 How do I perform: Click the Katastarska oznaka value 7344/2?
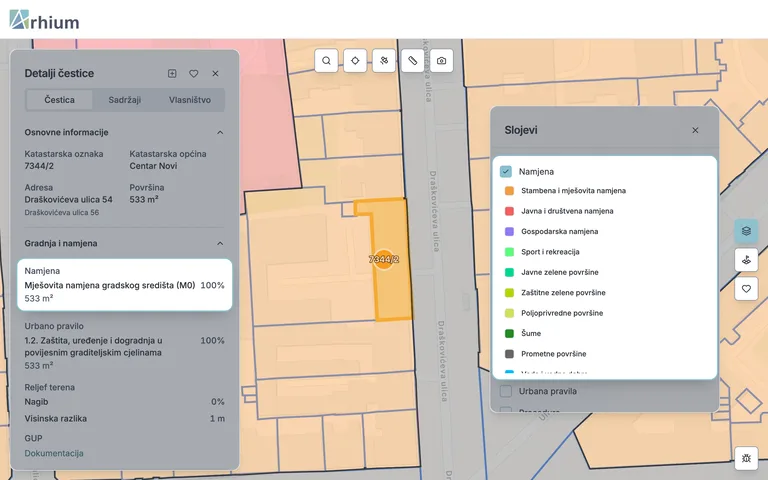39,166
